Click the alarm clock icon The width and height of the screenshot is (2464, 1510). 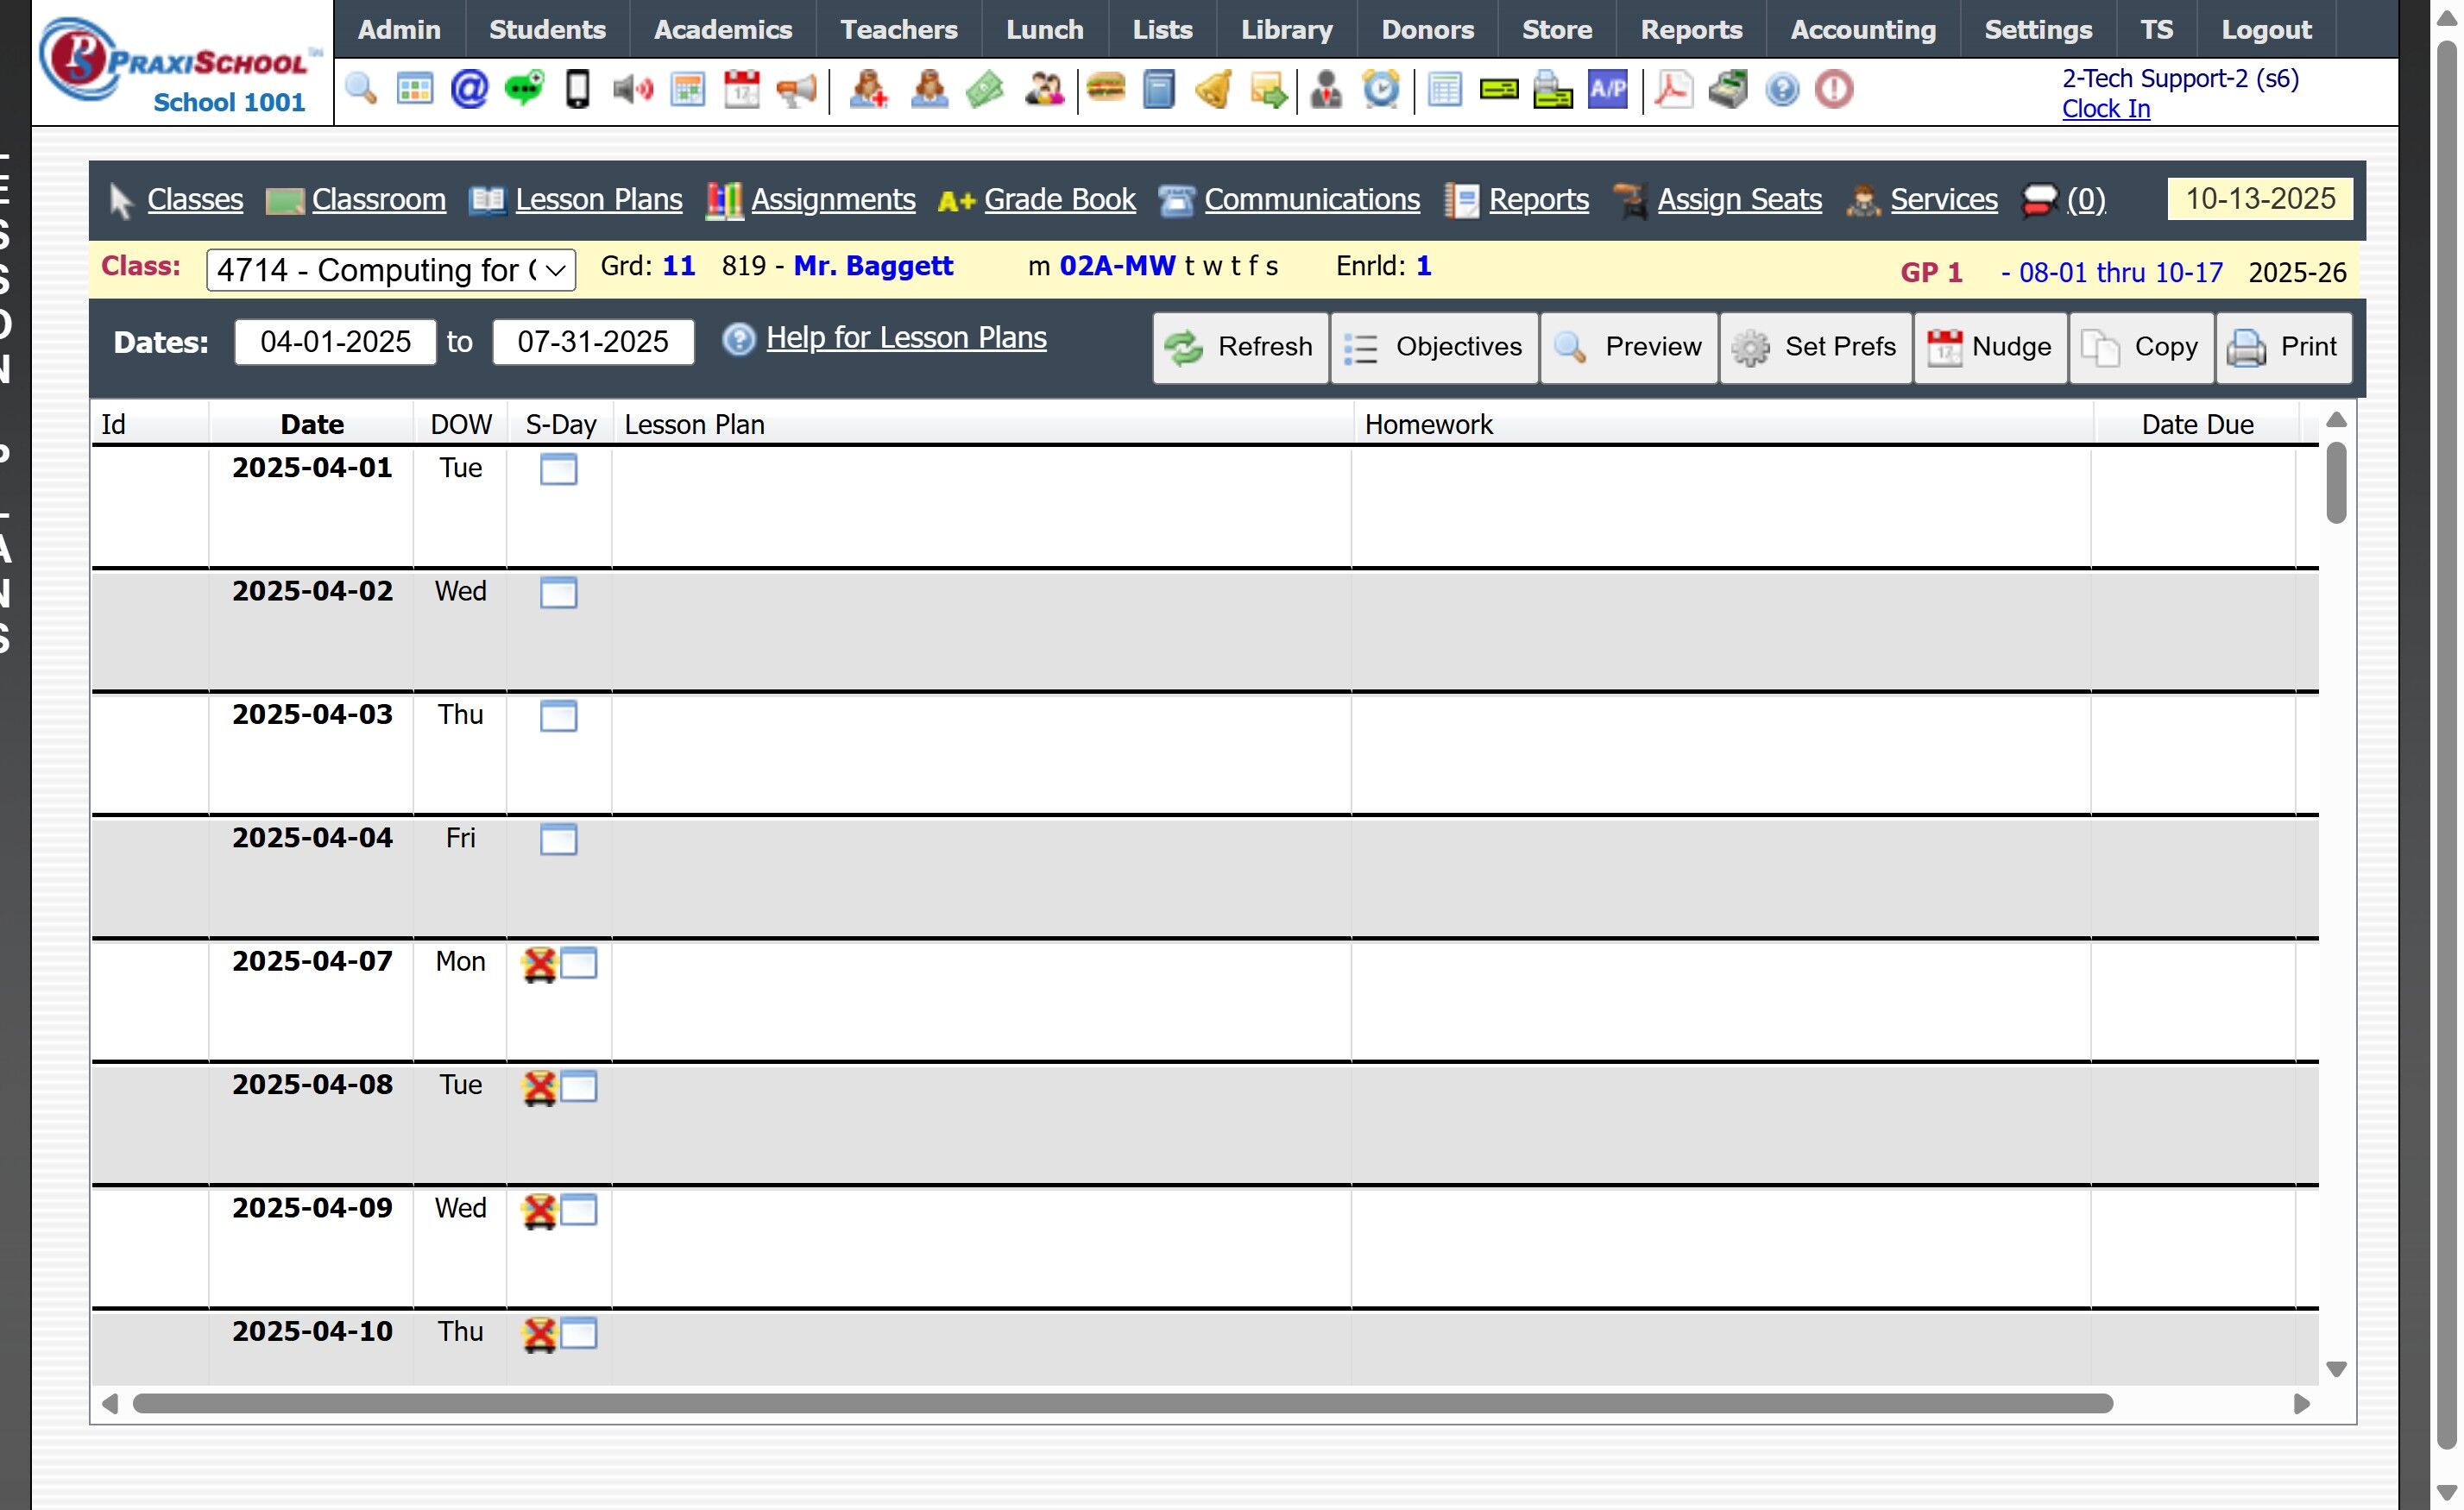1381,90
